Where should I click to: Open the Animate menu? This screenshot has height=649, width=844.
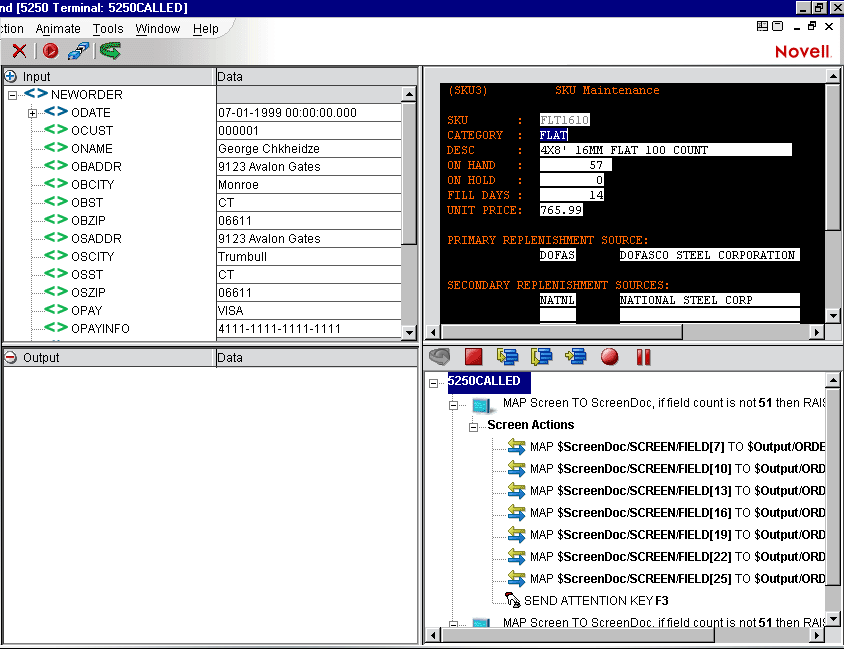[58, 29]
